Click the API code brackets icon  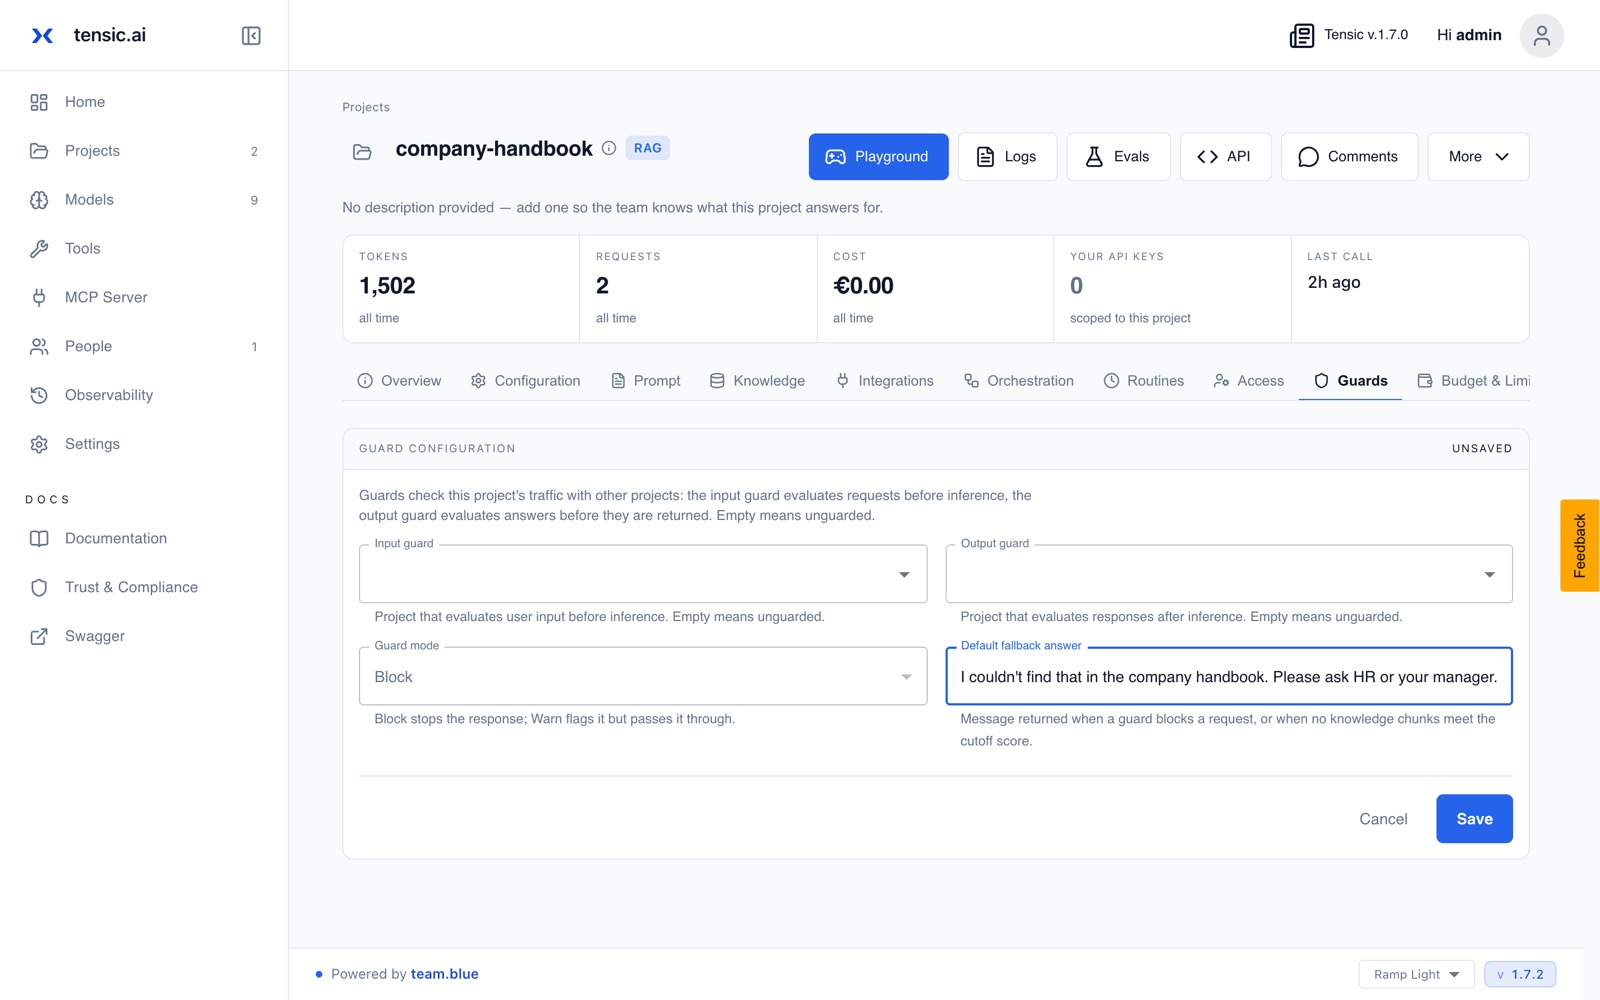click(1207, 157)
